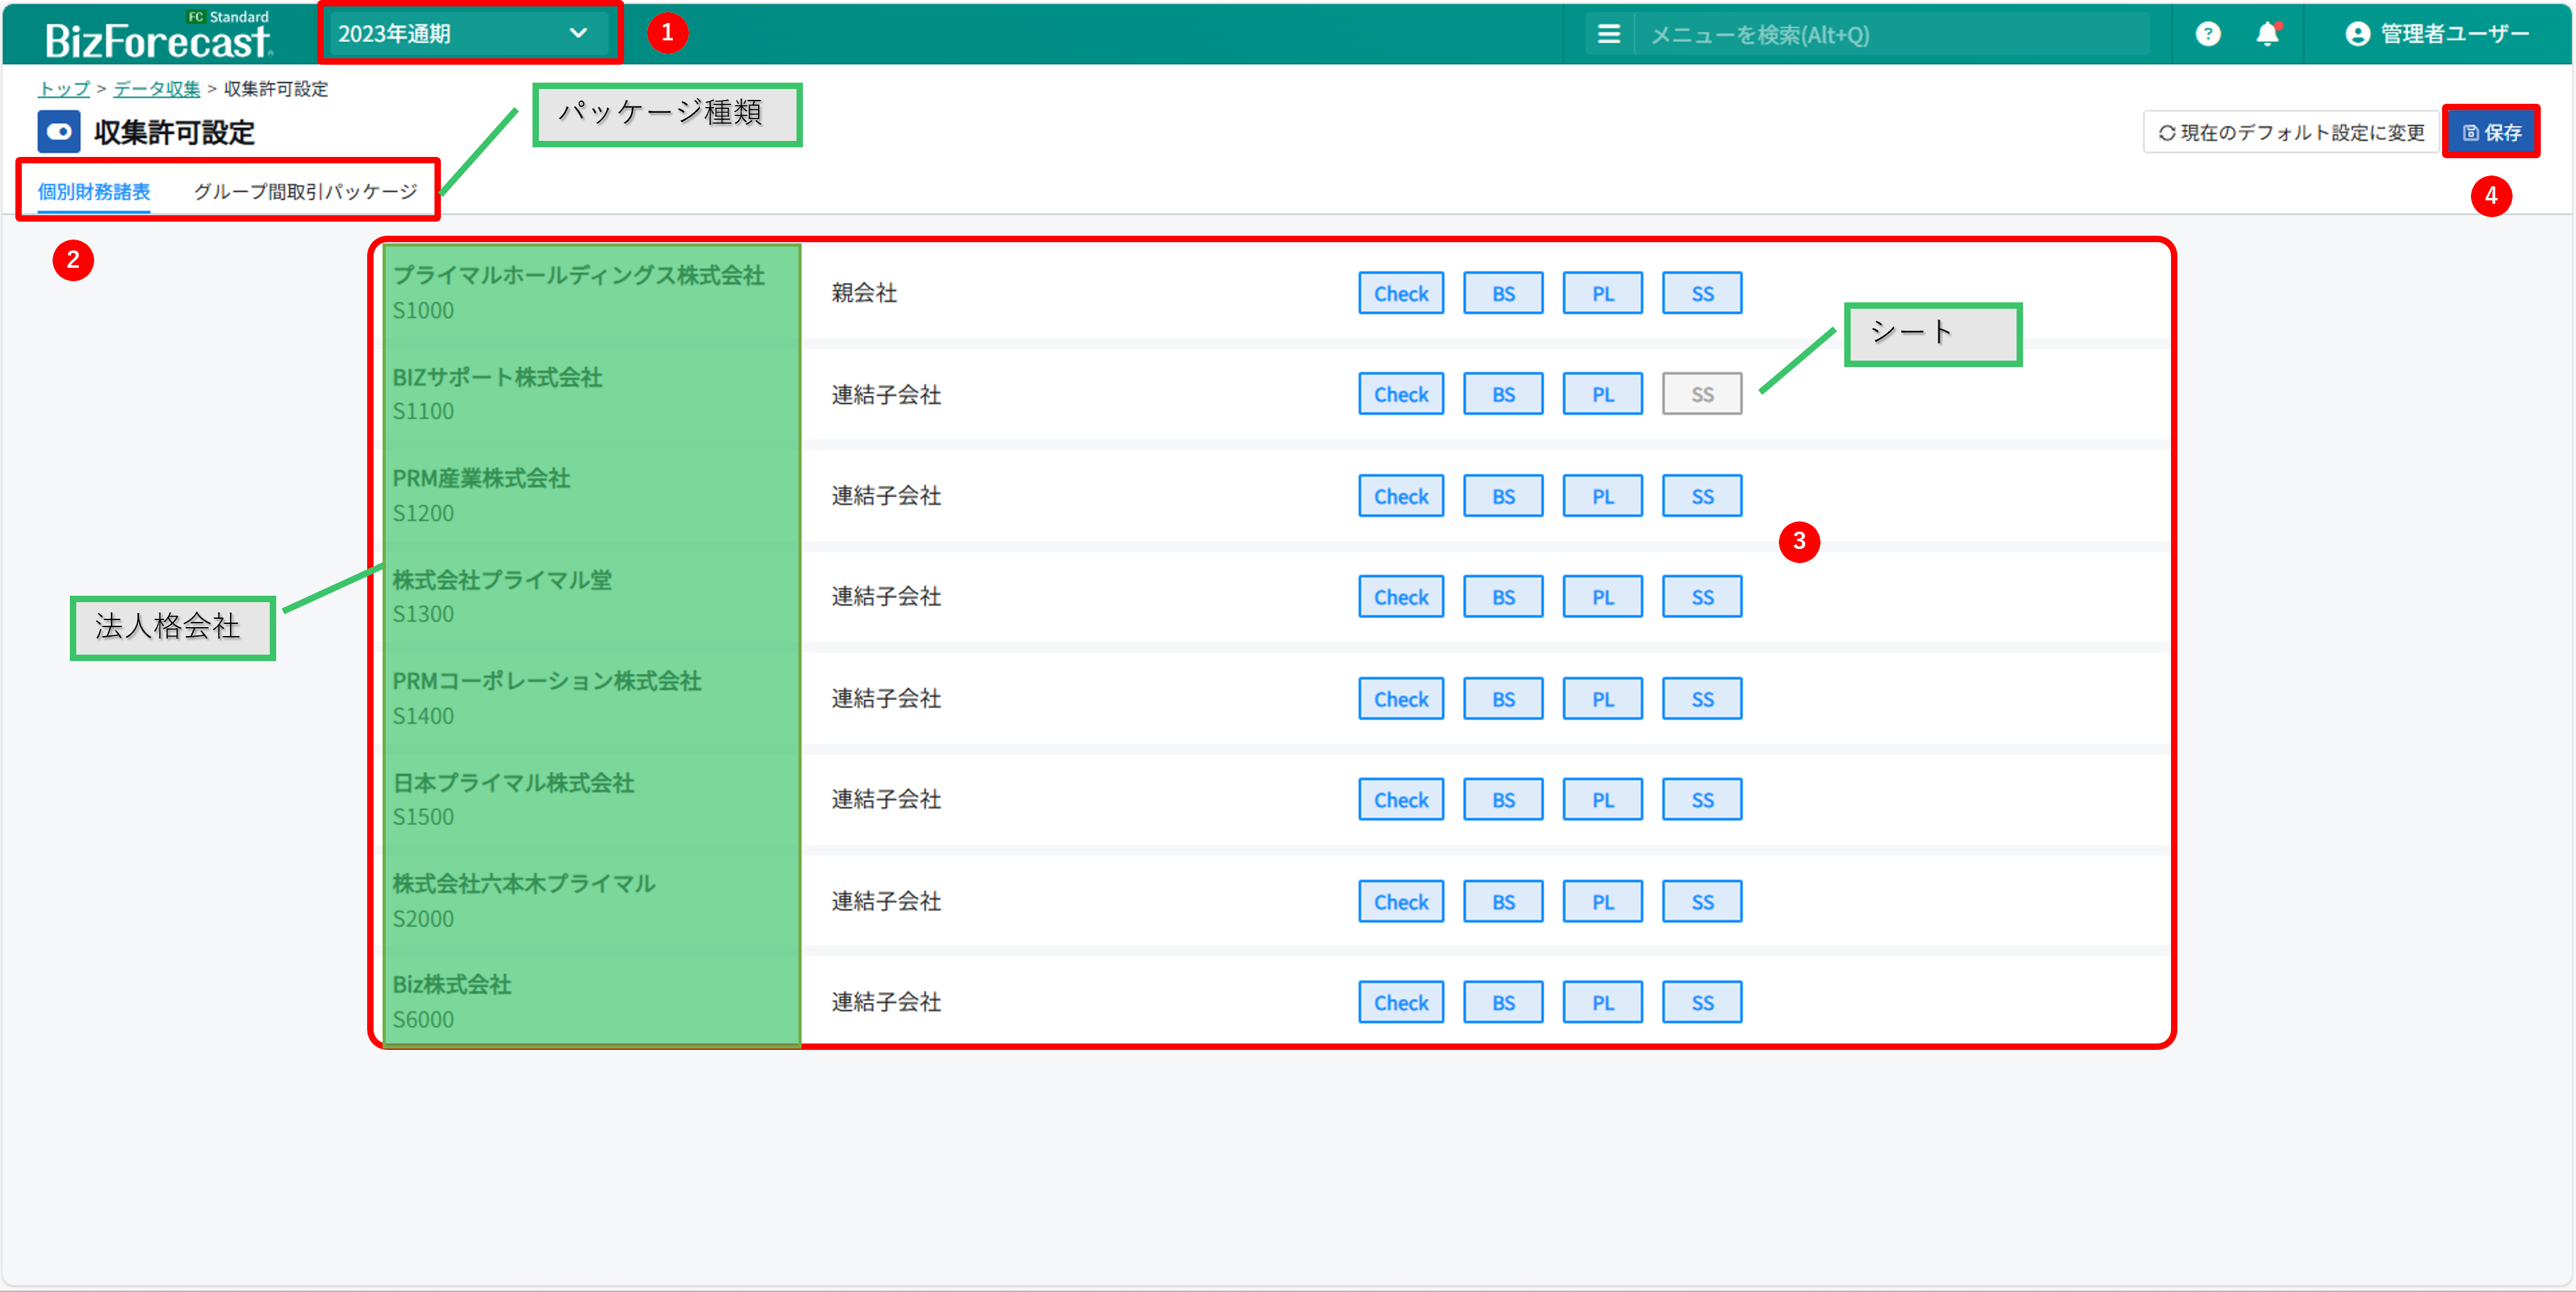Image resolution: width=2576 pixels, height=1292 pixels.
Task: Click the hamburger menu icon
Action: (x=1608, y=34)
